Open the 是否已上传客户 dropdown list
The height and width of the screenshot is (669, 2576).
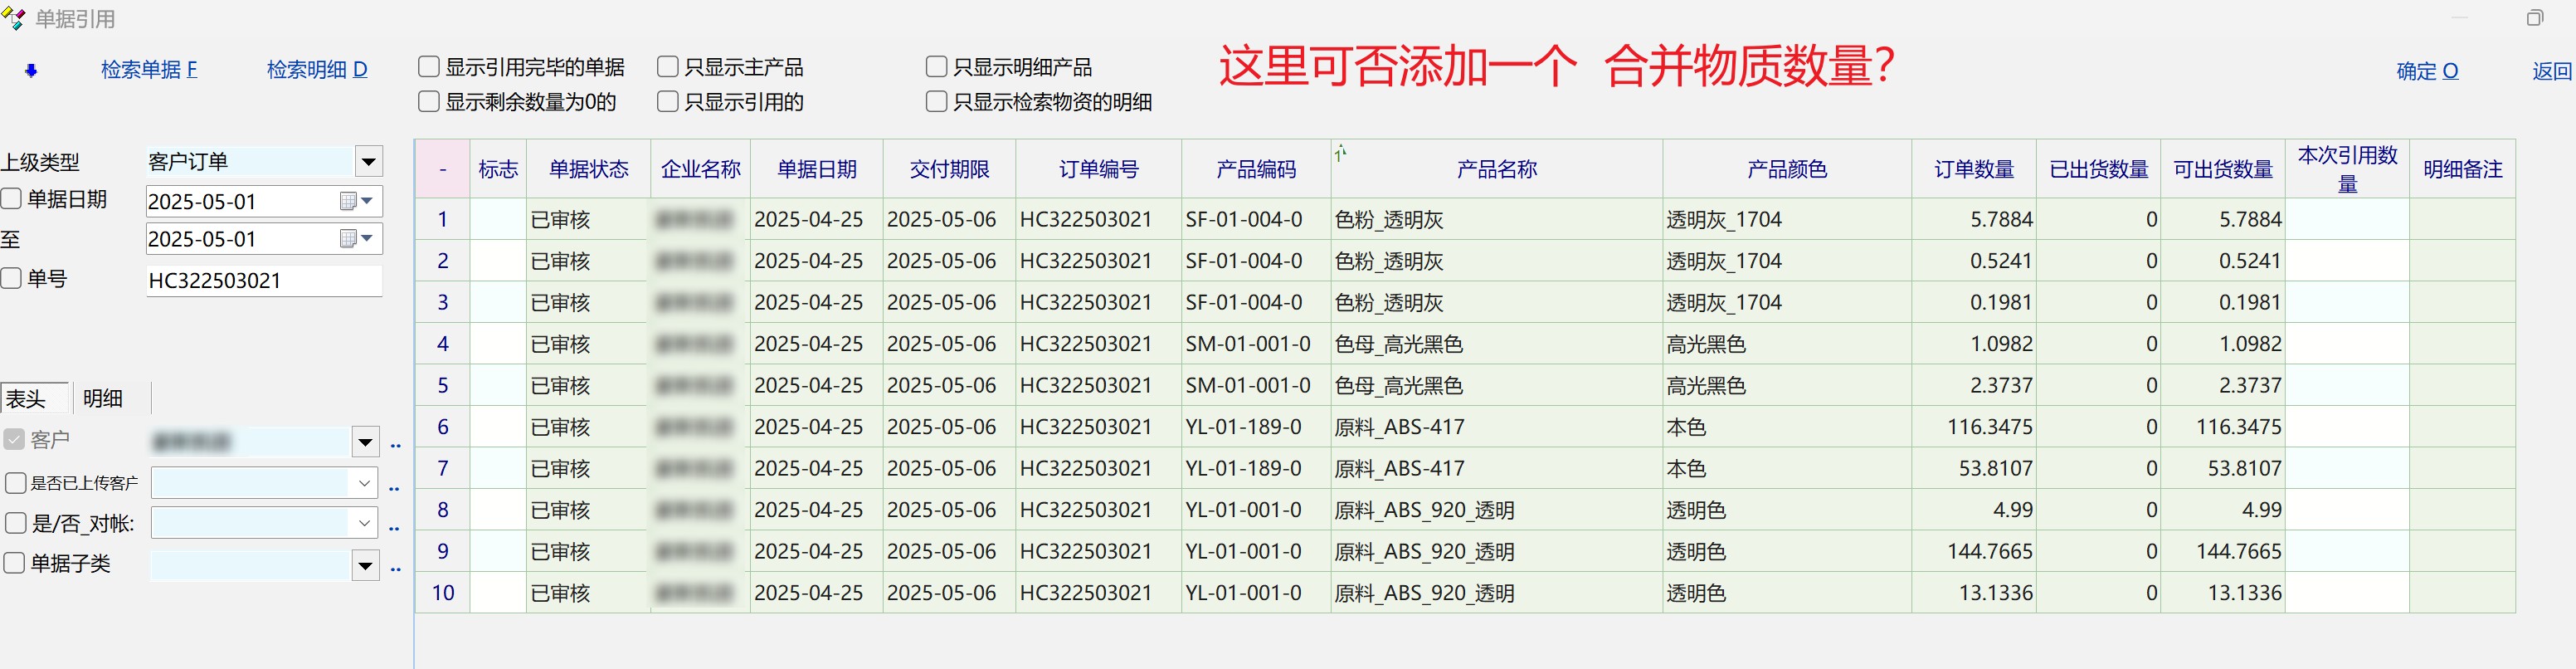[x=364, y=484]
